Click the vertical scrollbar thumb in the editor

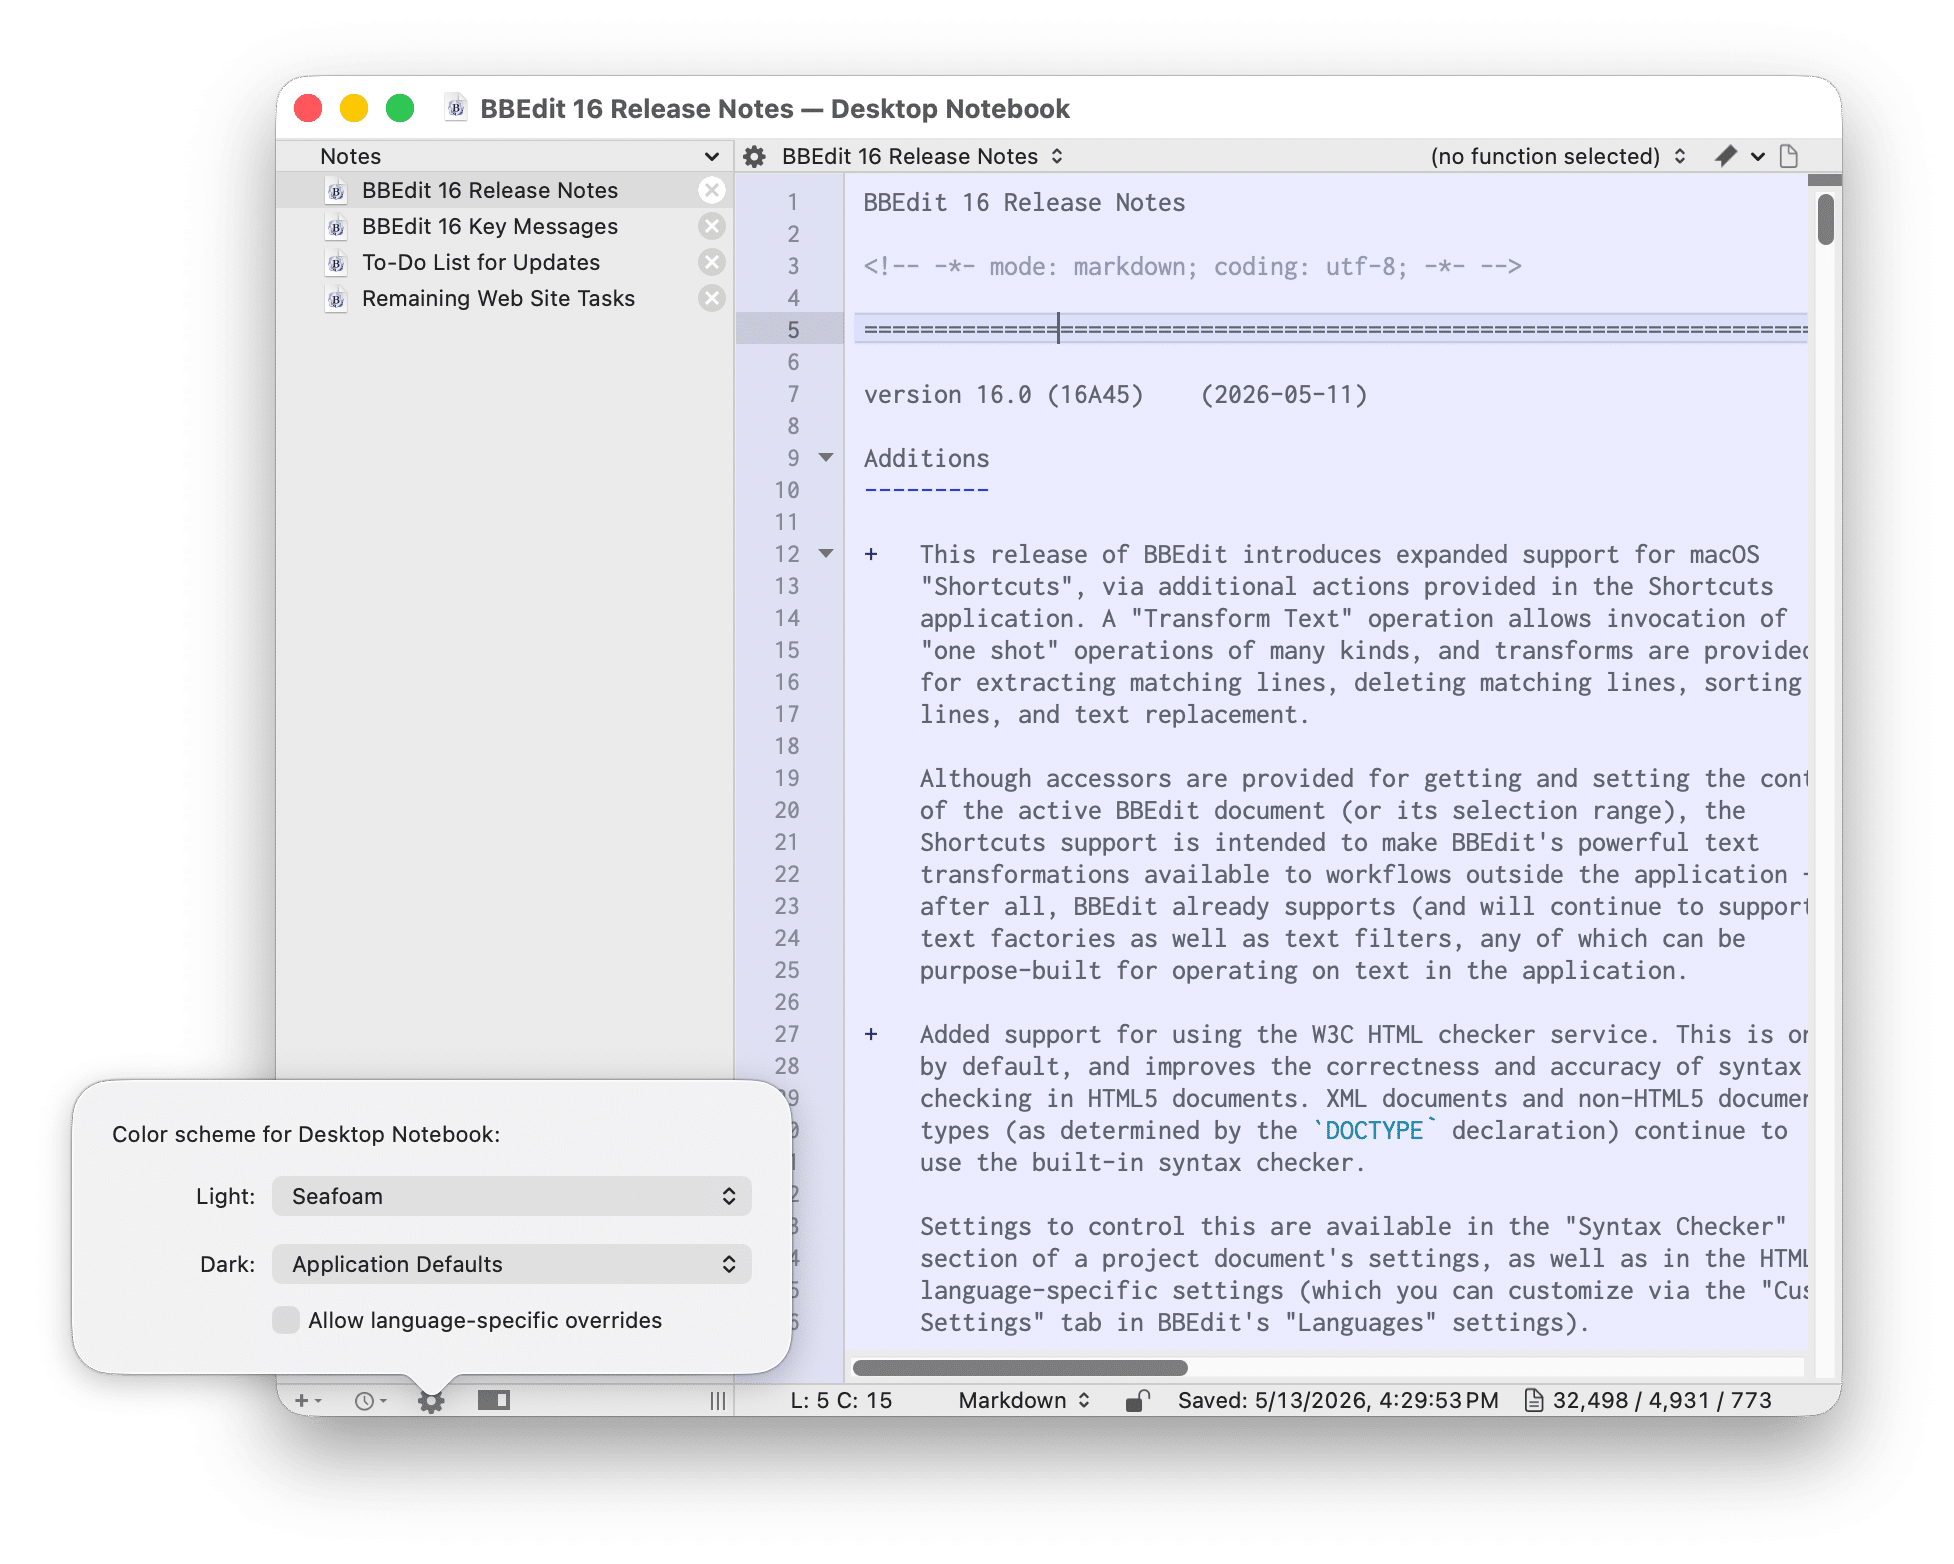tap(1826, 219)
